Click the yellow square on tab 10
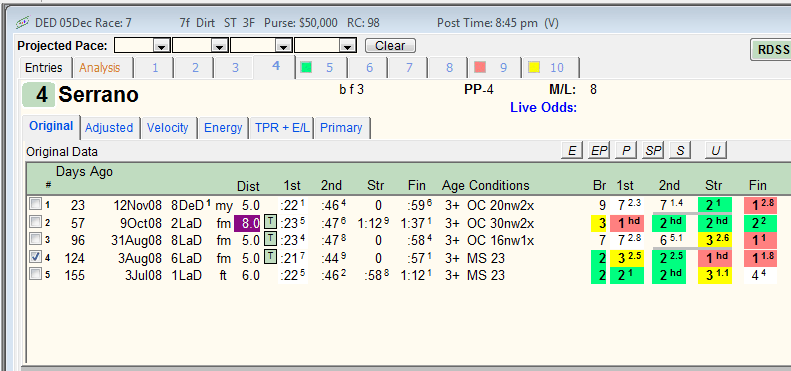The height and width of the screenshot is (371, 791). pyautogui.click(x=534, y=67)
